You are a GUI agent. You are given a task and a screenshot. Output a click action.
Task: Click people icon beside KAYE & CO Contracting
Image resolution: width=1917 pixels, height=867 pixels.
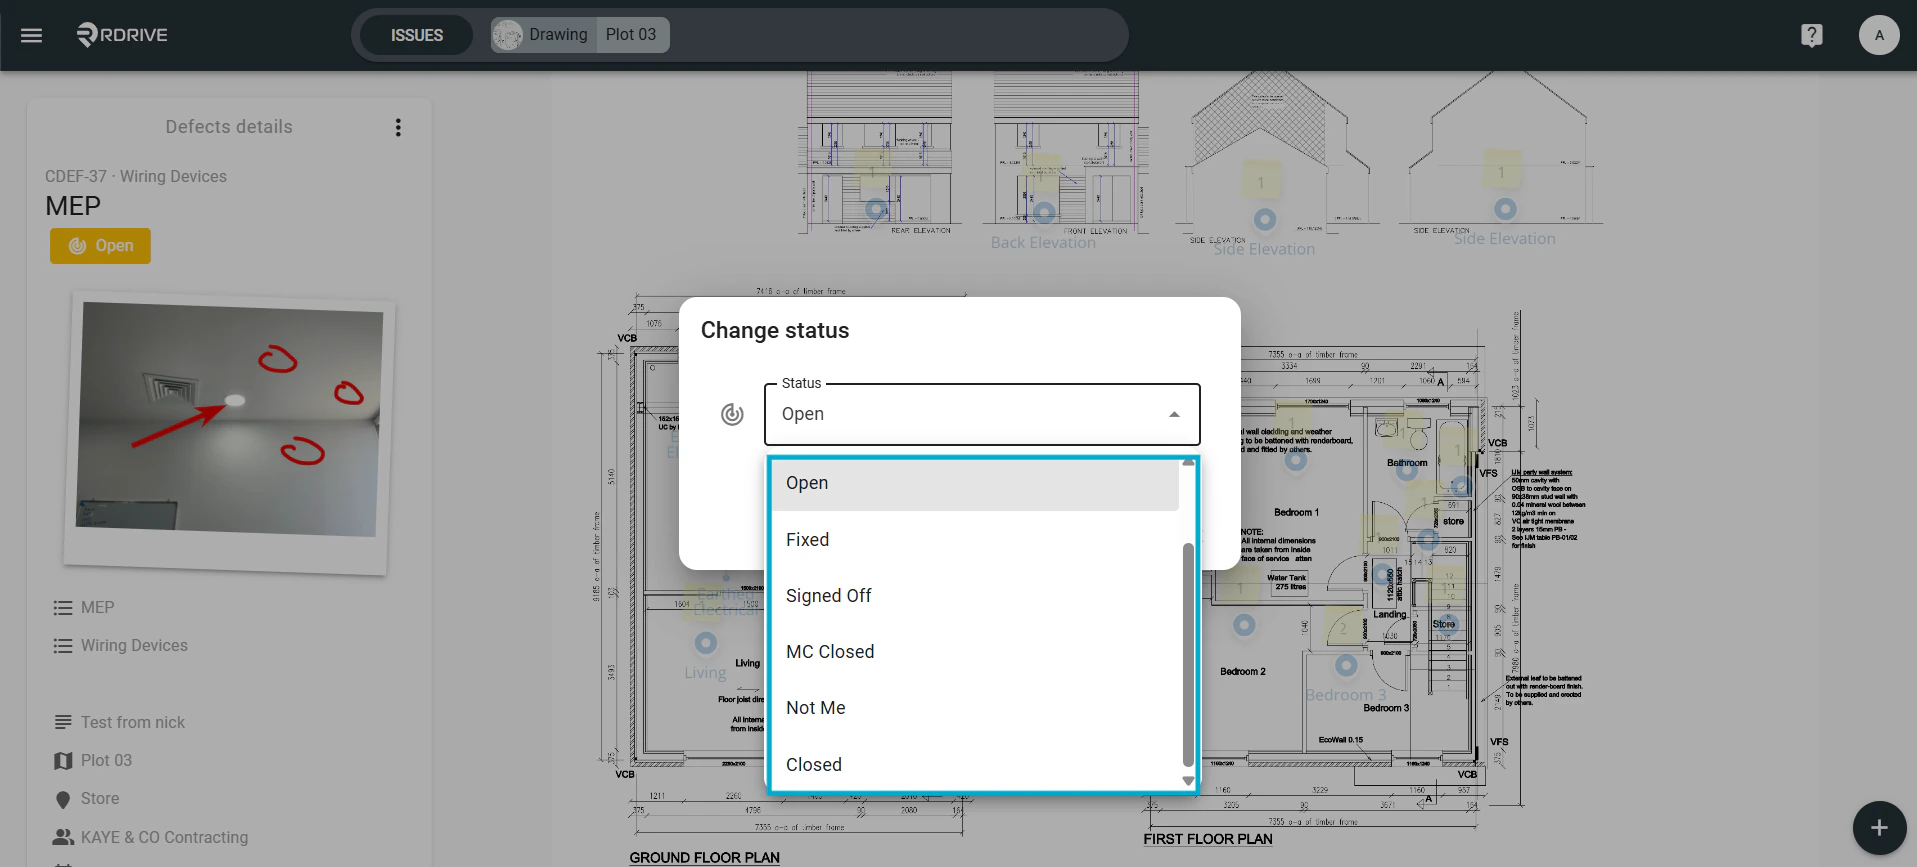point(63,837)
